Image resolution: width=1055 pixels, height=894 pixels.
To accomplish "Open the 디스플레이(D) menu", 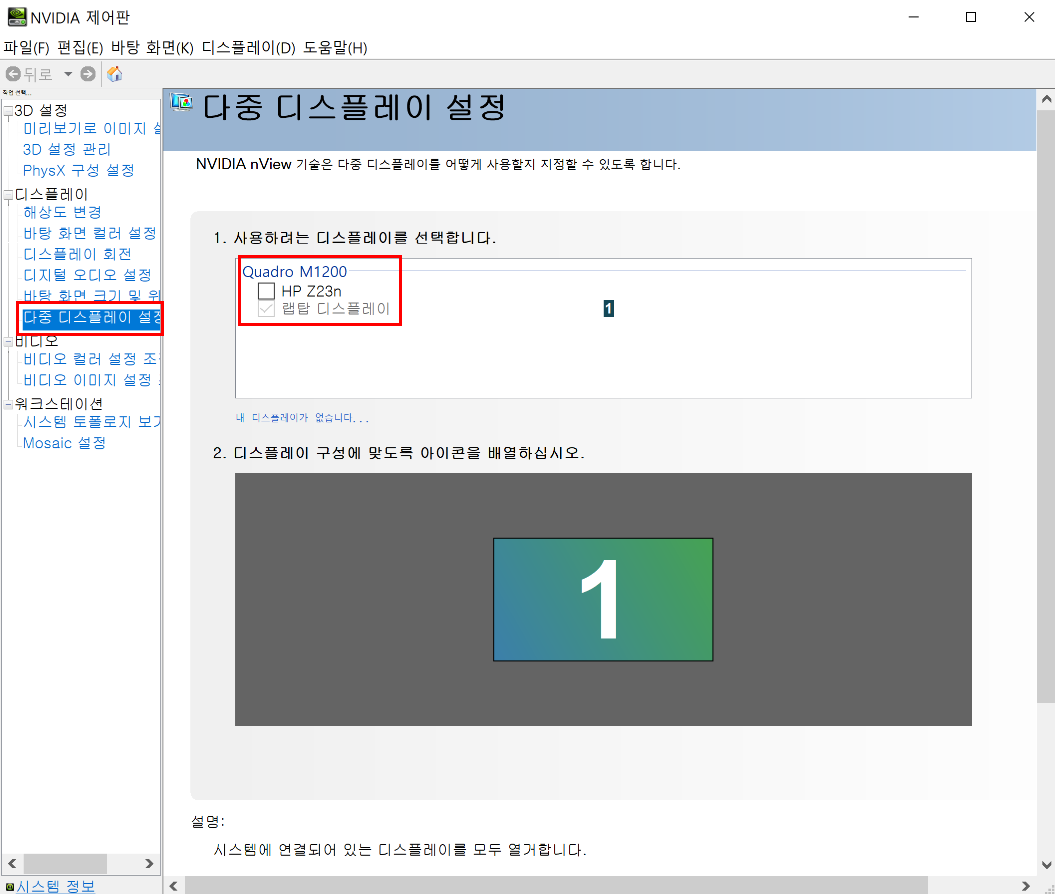I will pyautogui.click(x=248, y=48).
